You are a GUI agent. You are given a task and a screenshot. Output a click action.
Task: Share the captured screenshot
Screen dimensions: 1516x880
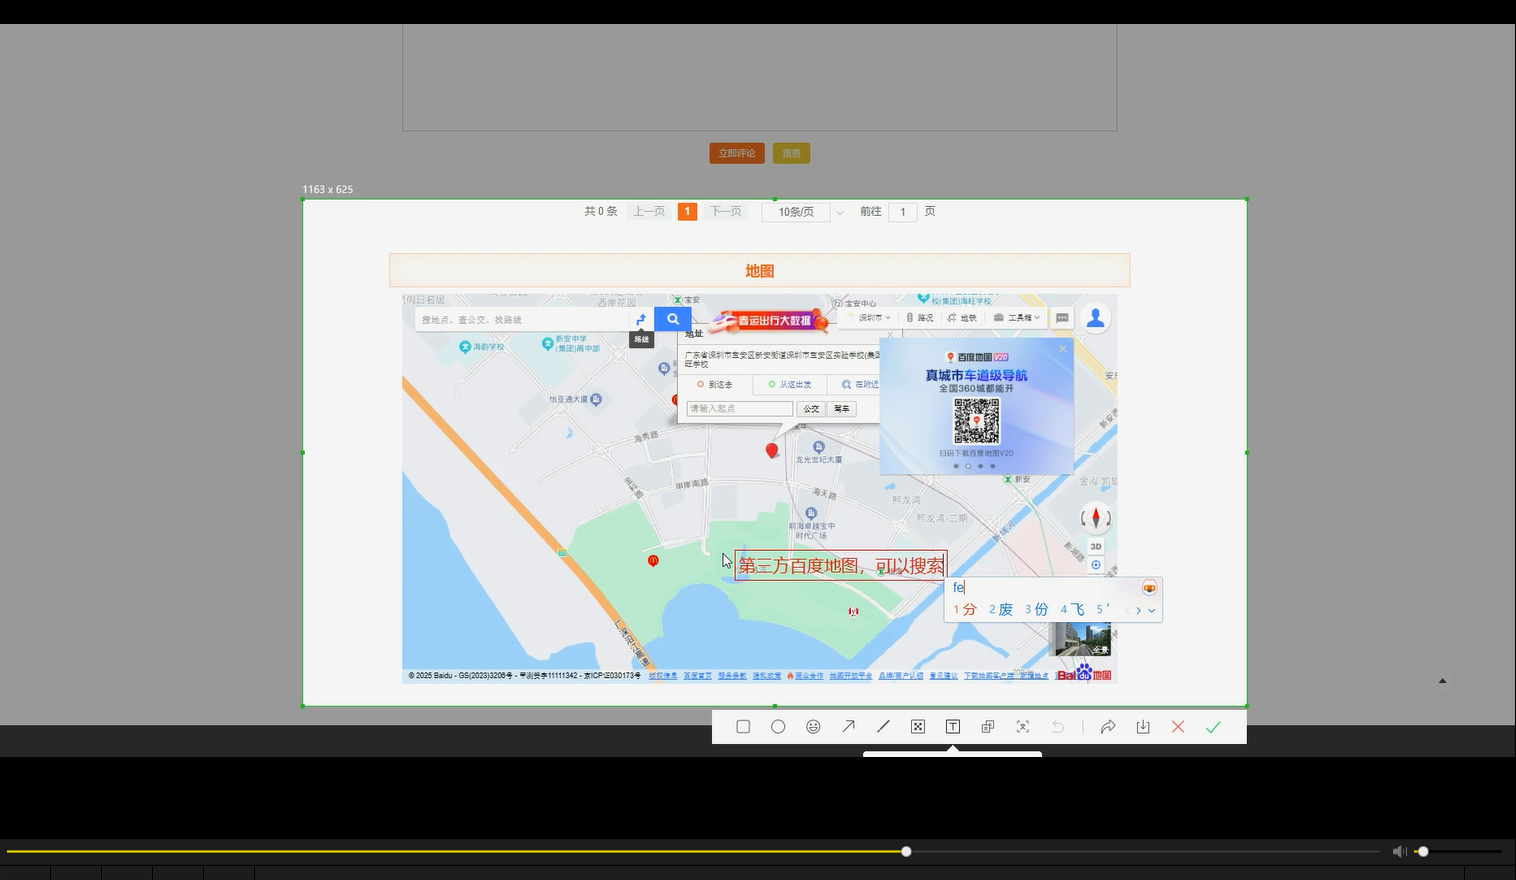pyautogui.click(x=1108, y=727)
